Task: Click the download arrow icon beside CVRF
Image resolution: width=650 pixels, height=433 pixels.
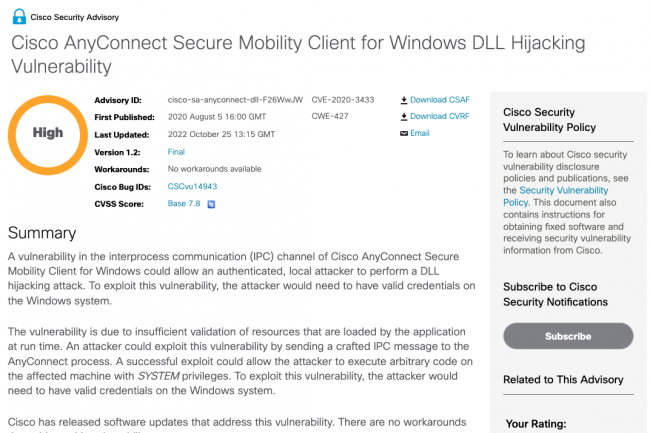Action: [x=404, y=117]
